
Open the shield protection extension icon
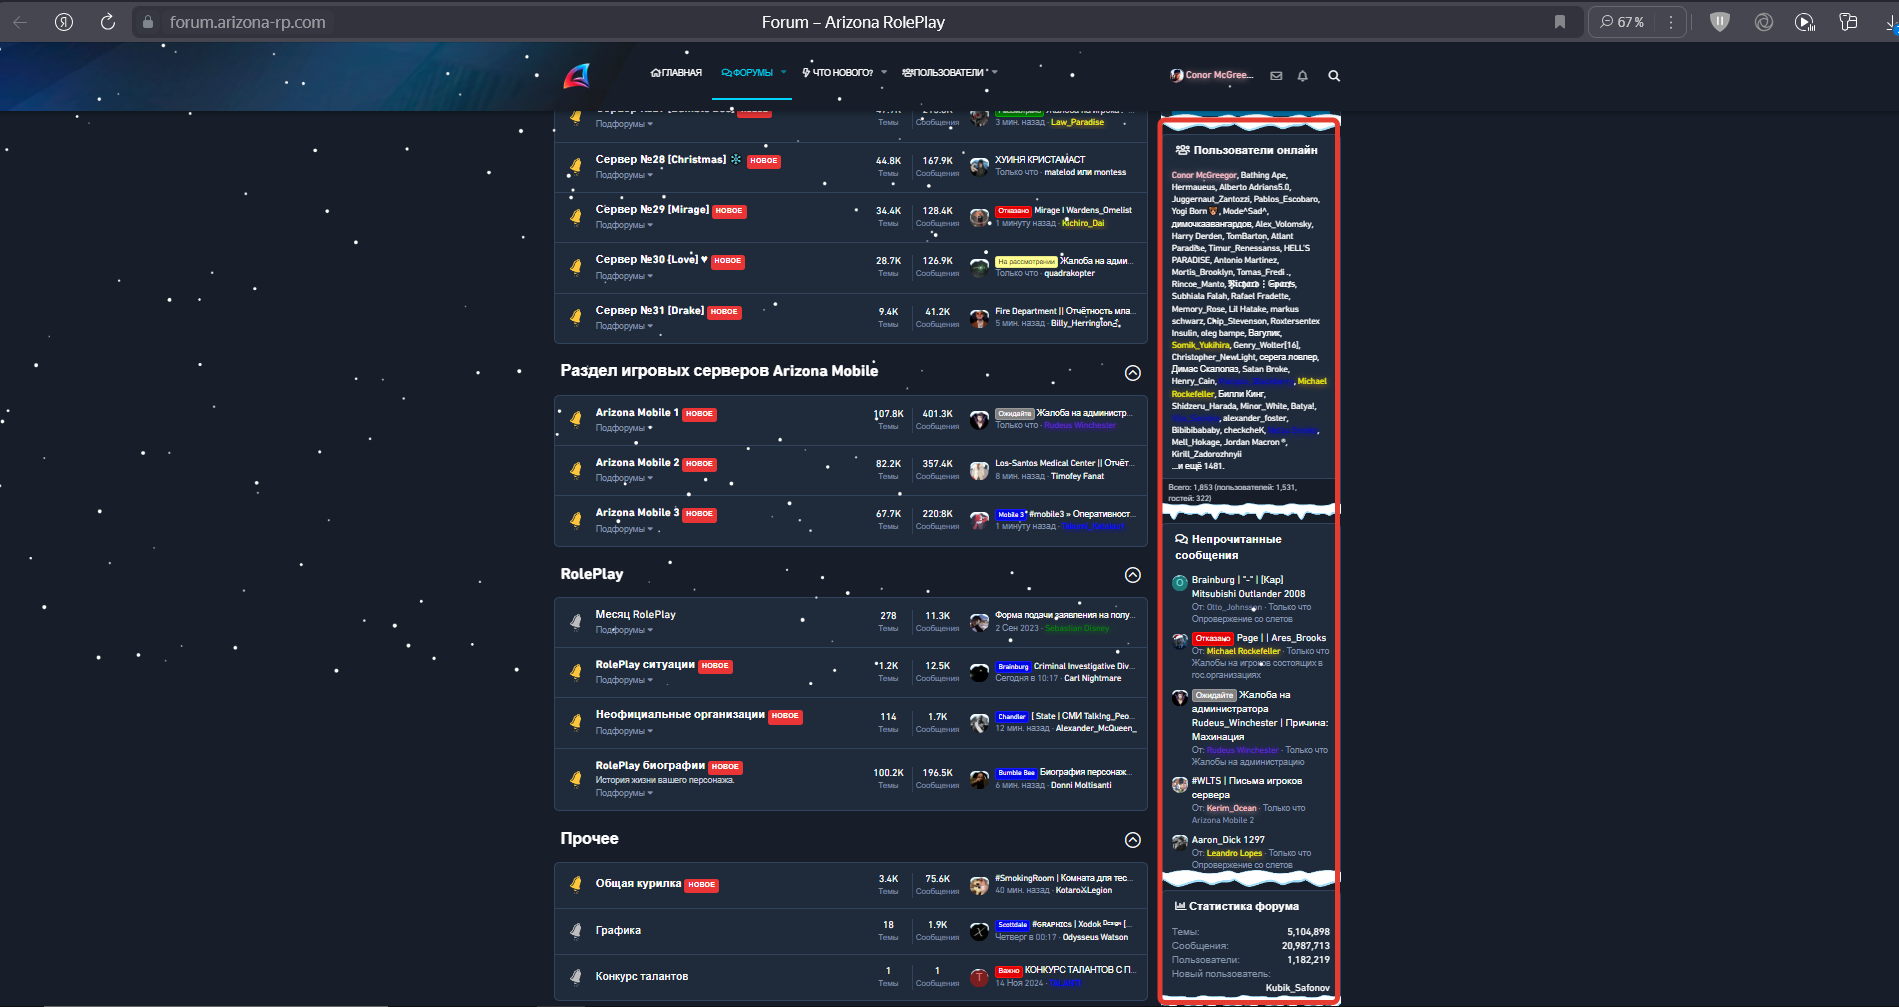(x=1720, y=22)
